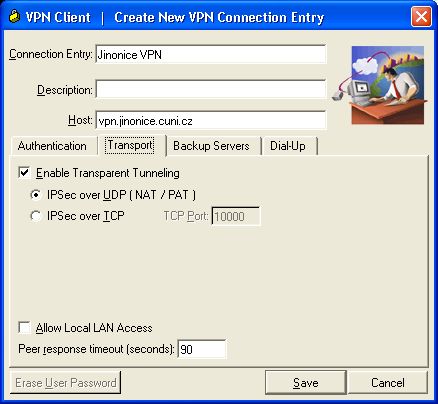438x404 pixels.
Task: Enable Allow Local LAN Access
Action: click(24, 327)
